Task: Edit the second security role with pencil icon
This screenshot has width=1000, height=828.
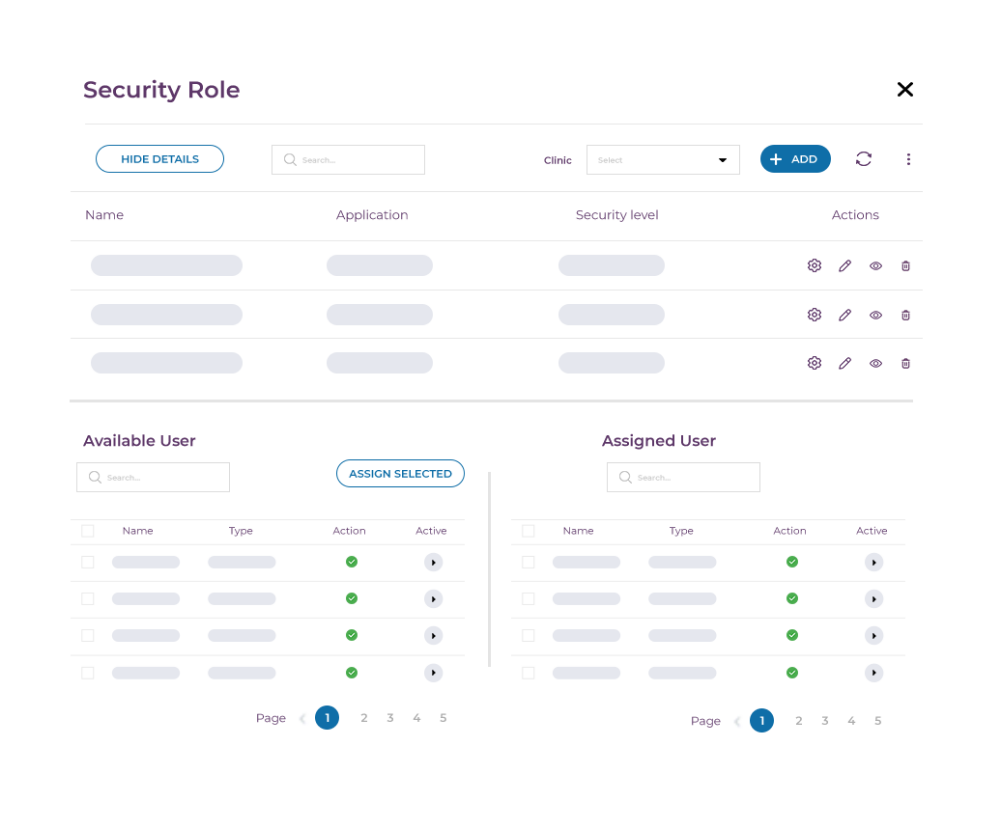Action: click(x=845, y=314)
